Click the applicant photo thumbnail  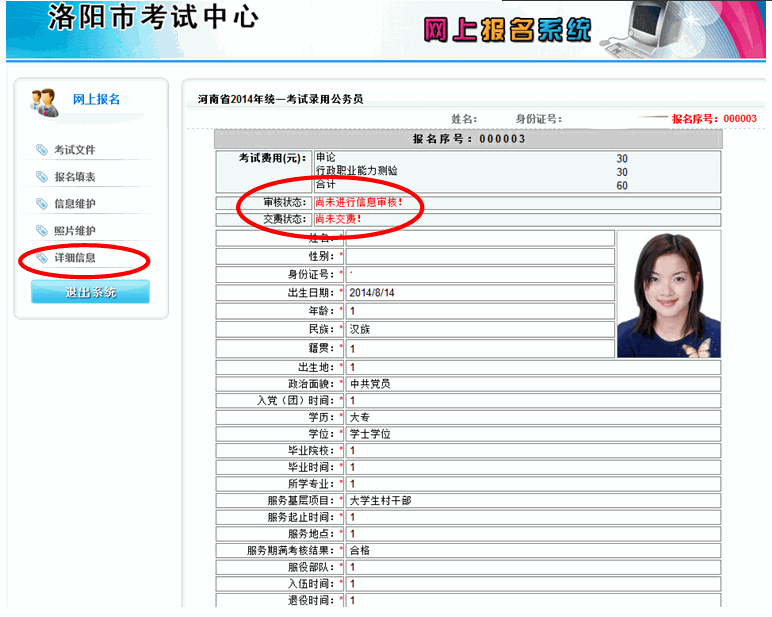668,294
